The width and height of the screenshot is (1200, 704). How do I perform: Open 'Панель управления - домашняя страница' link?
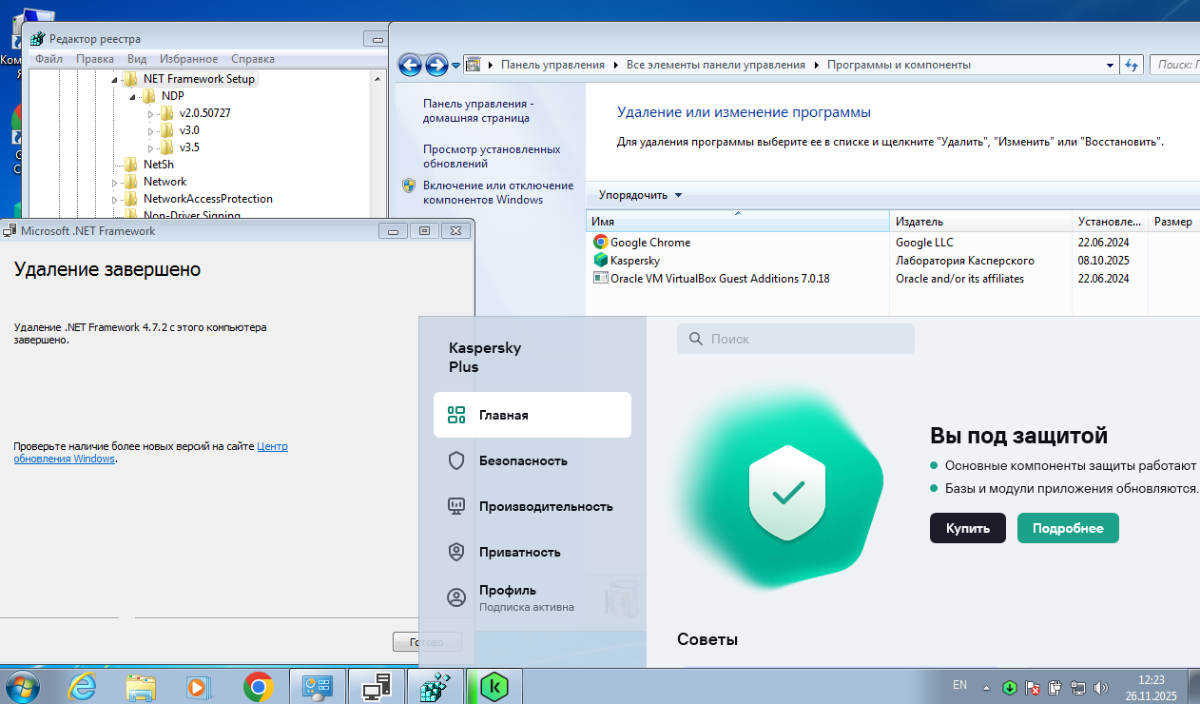point(477,110)
